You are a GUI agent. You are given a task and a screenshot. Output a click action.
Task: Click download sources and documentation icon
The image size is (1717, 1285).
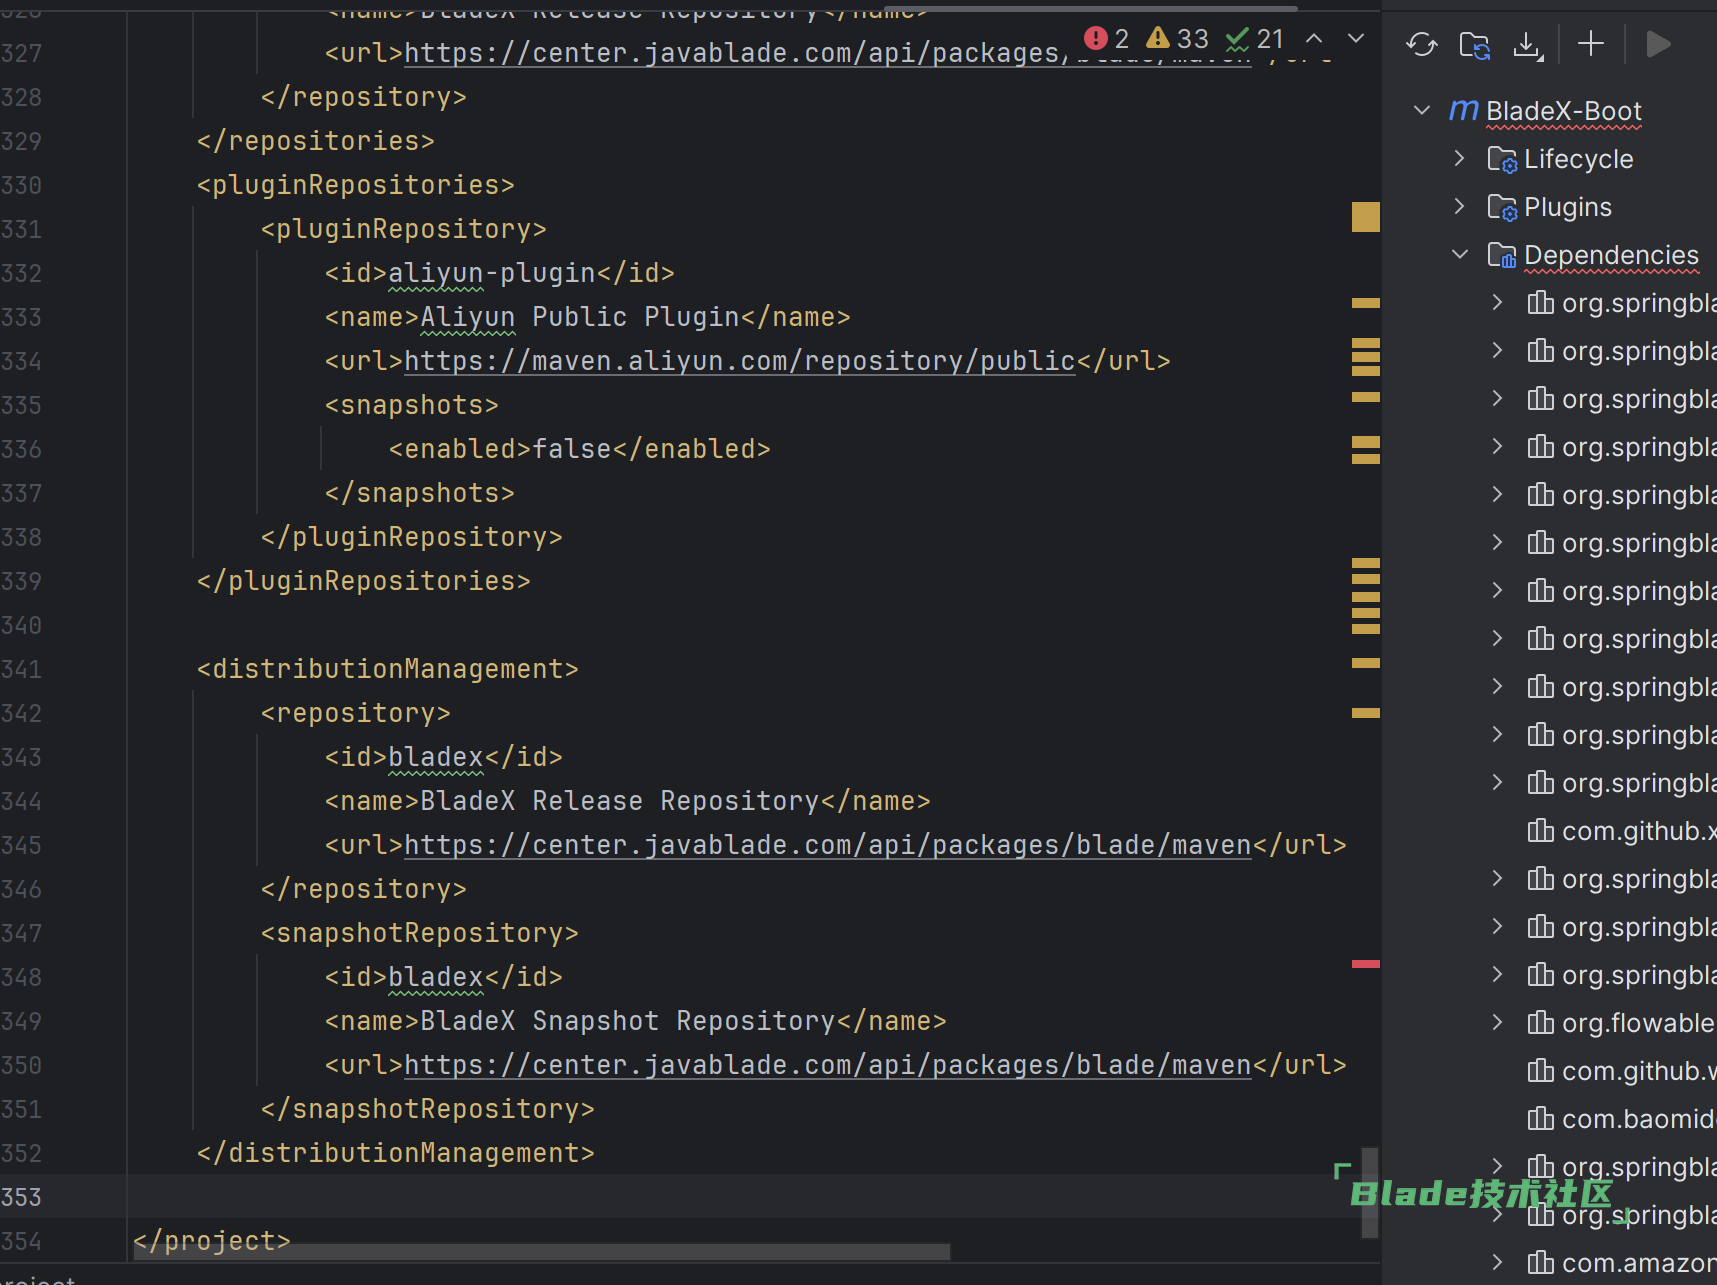1528,44
